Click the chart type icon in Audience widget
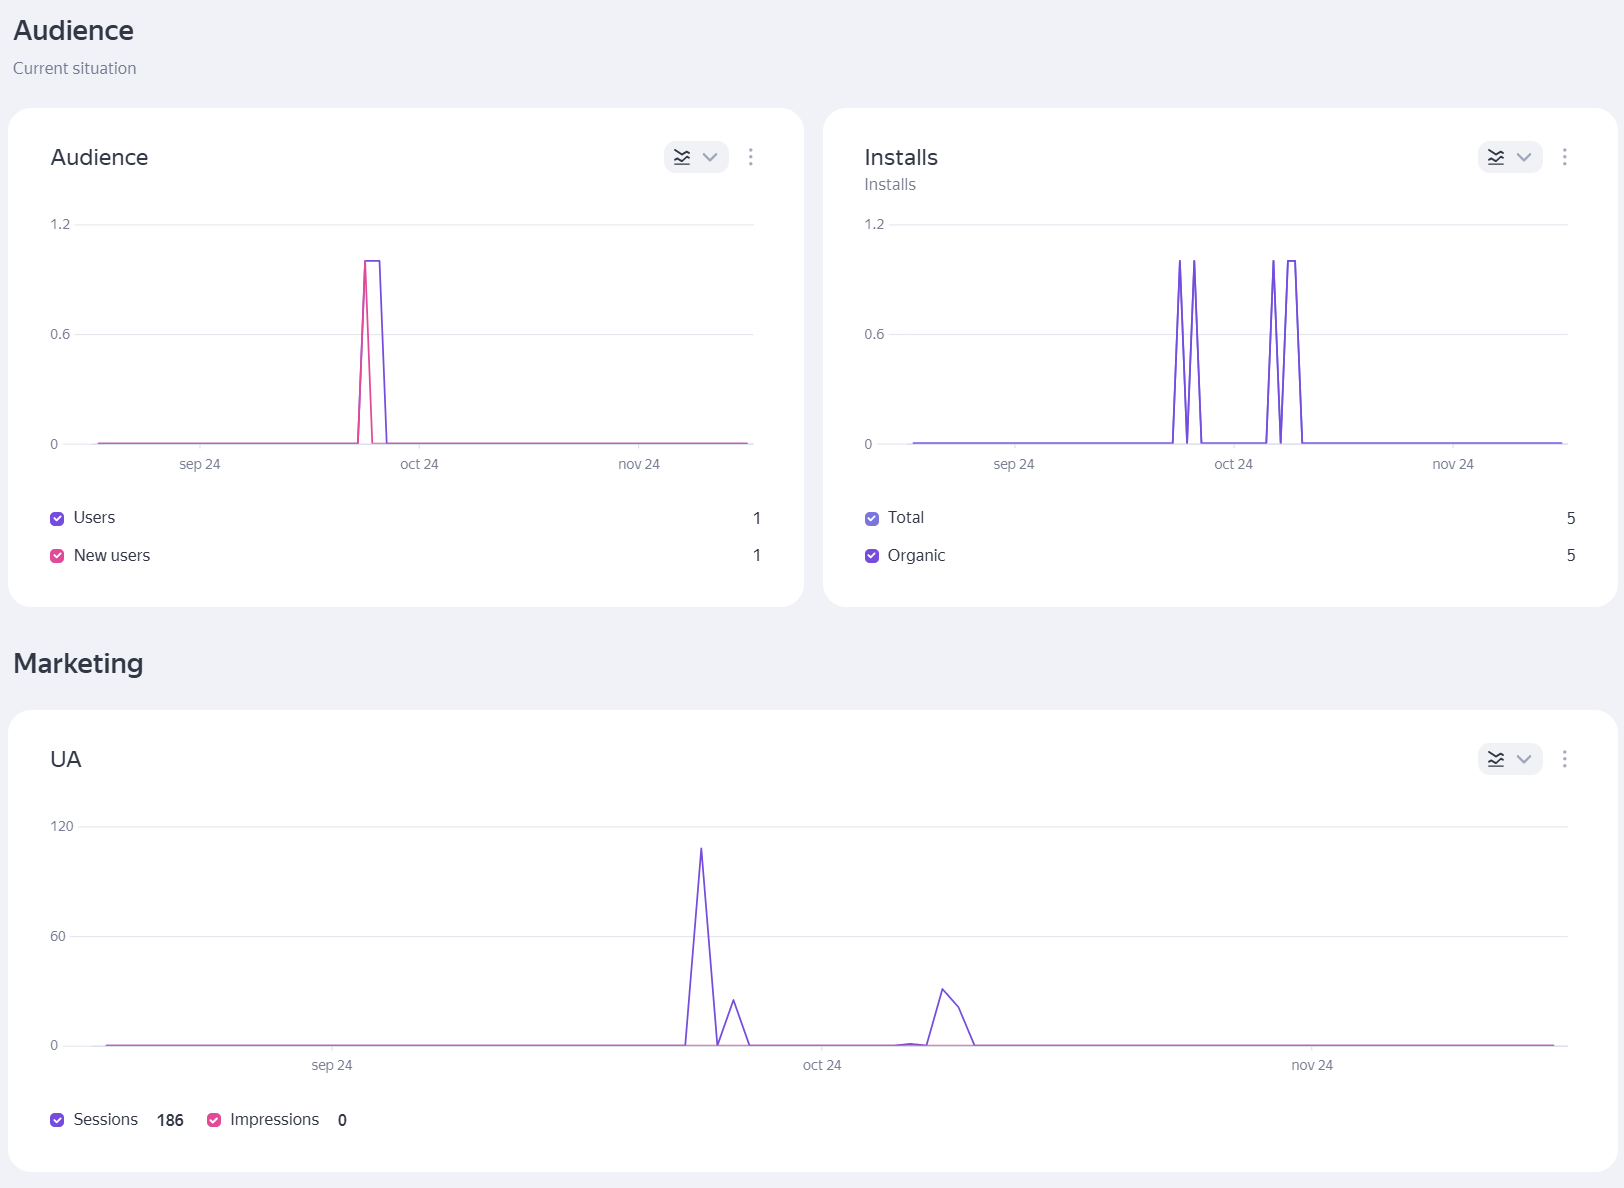1624x1188 pixels. (x=682, y=157)
